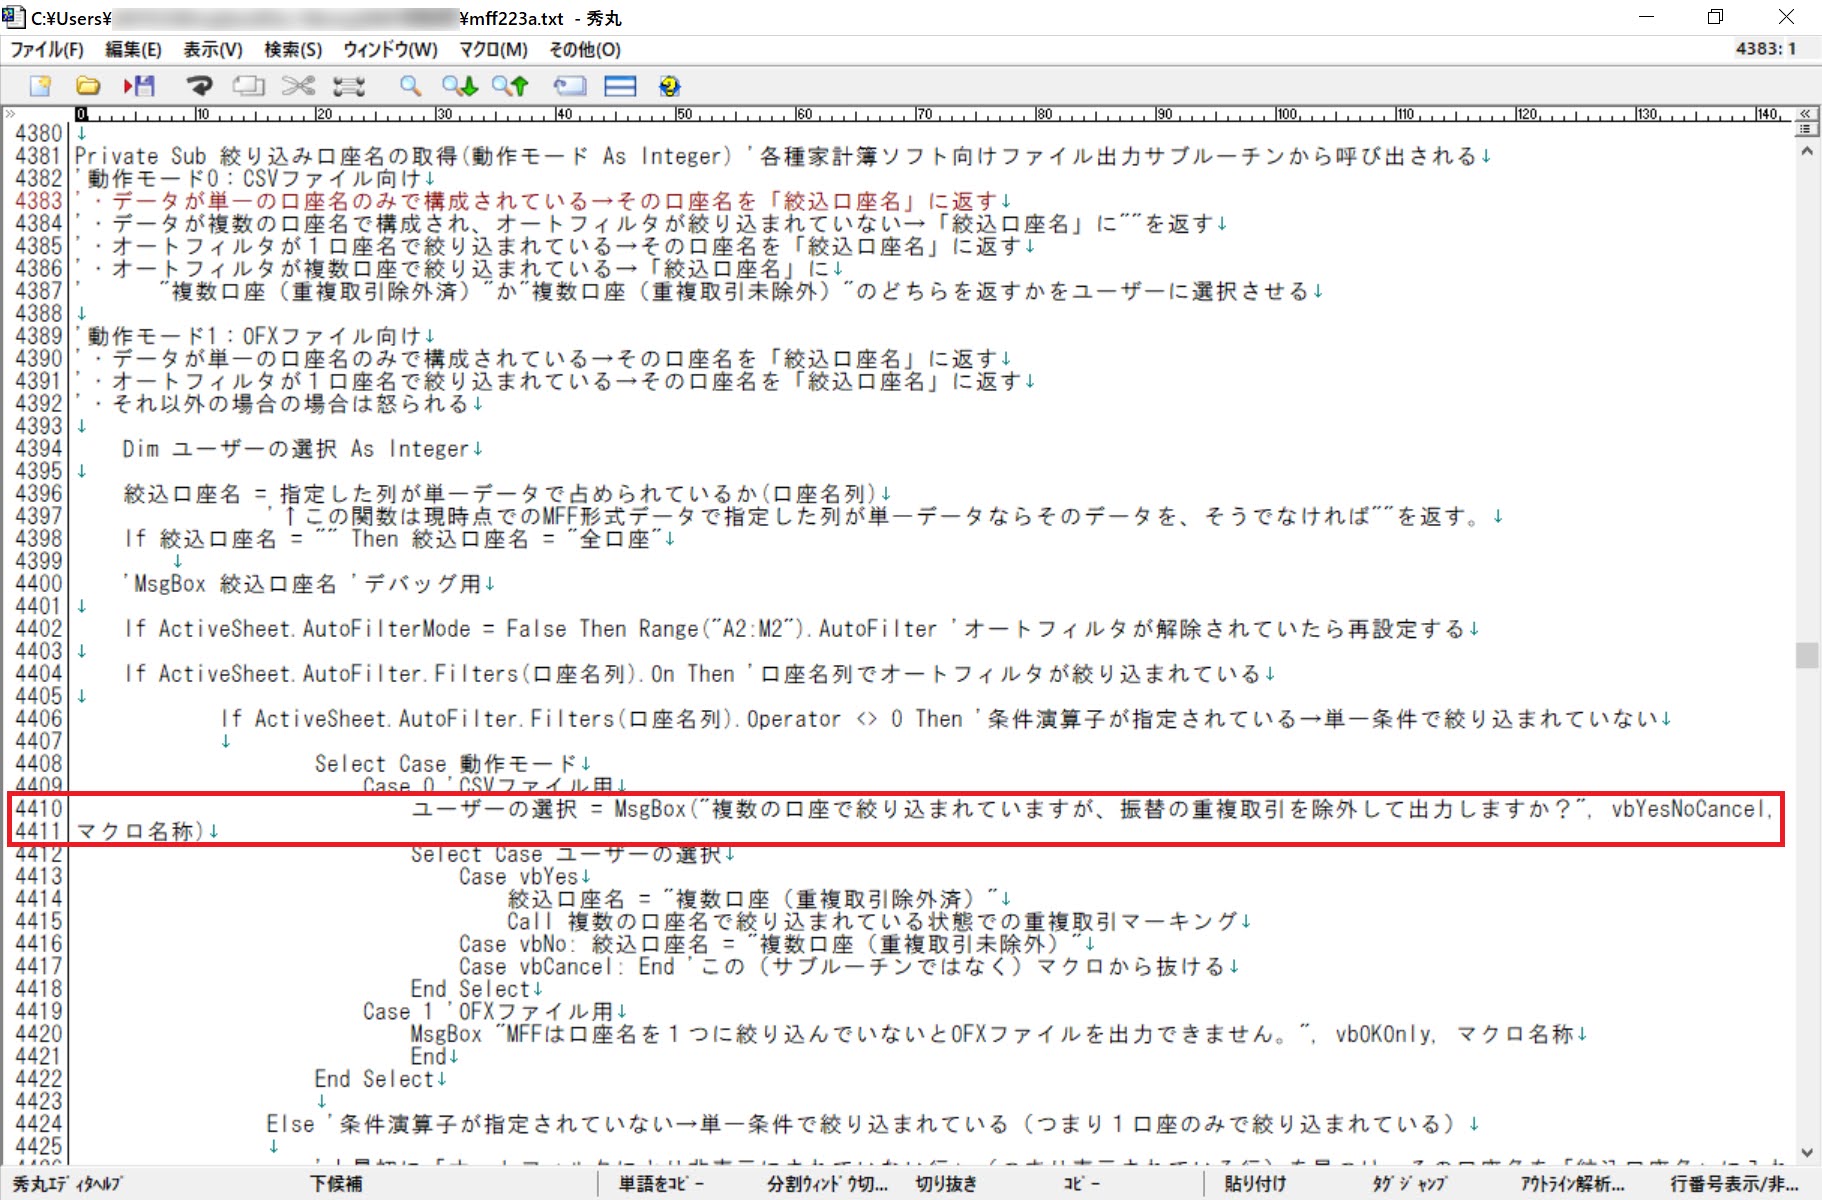Open a file with the folder icon

88,86
